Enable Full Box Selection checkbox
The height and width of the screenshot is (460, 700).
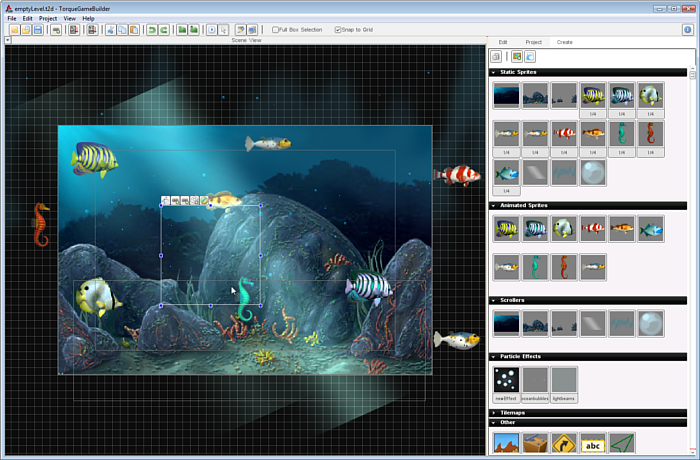click(276, 30)
